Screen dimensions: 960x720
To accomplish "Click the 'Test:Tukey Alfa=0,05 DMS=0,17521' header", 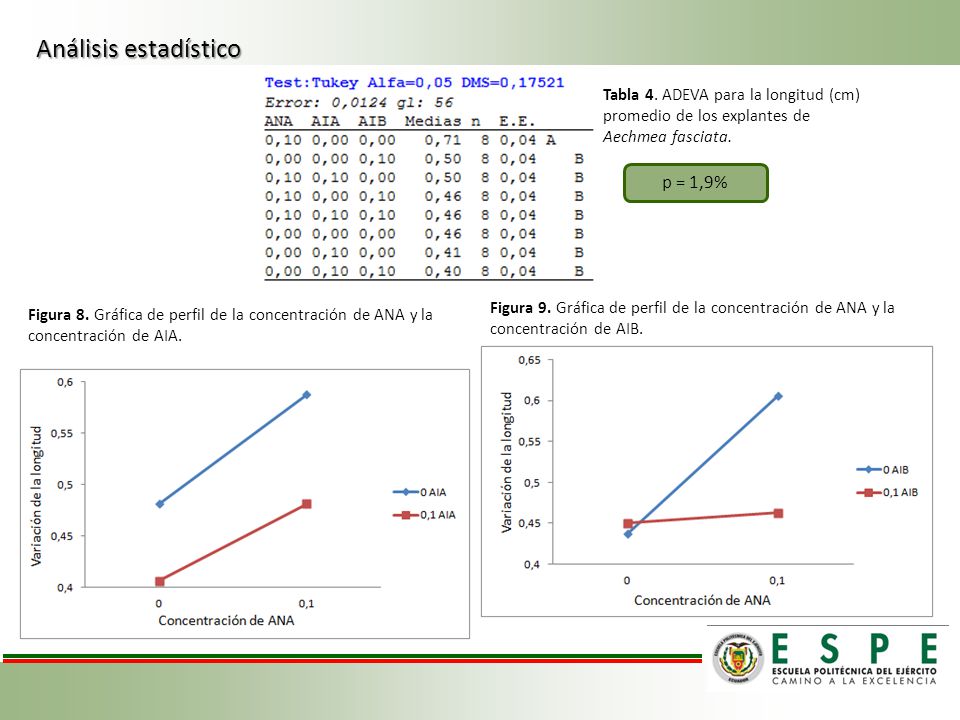I will 414,83.
